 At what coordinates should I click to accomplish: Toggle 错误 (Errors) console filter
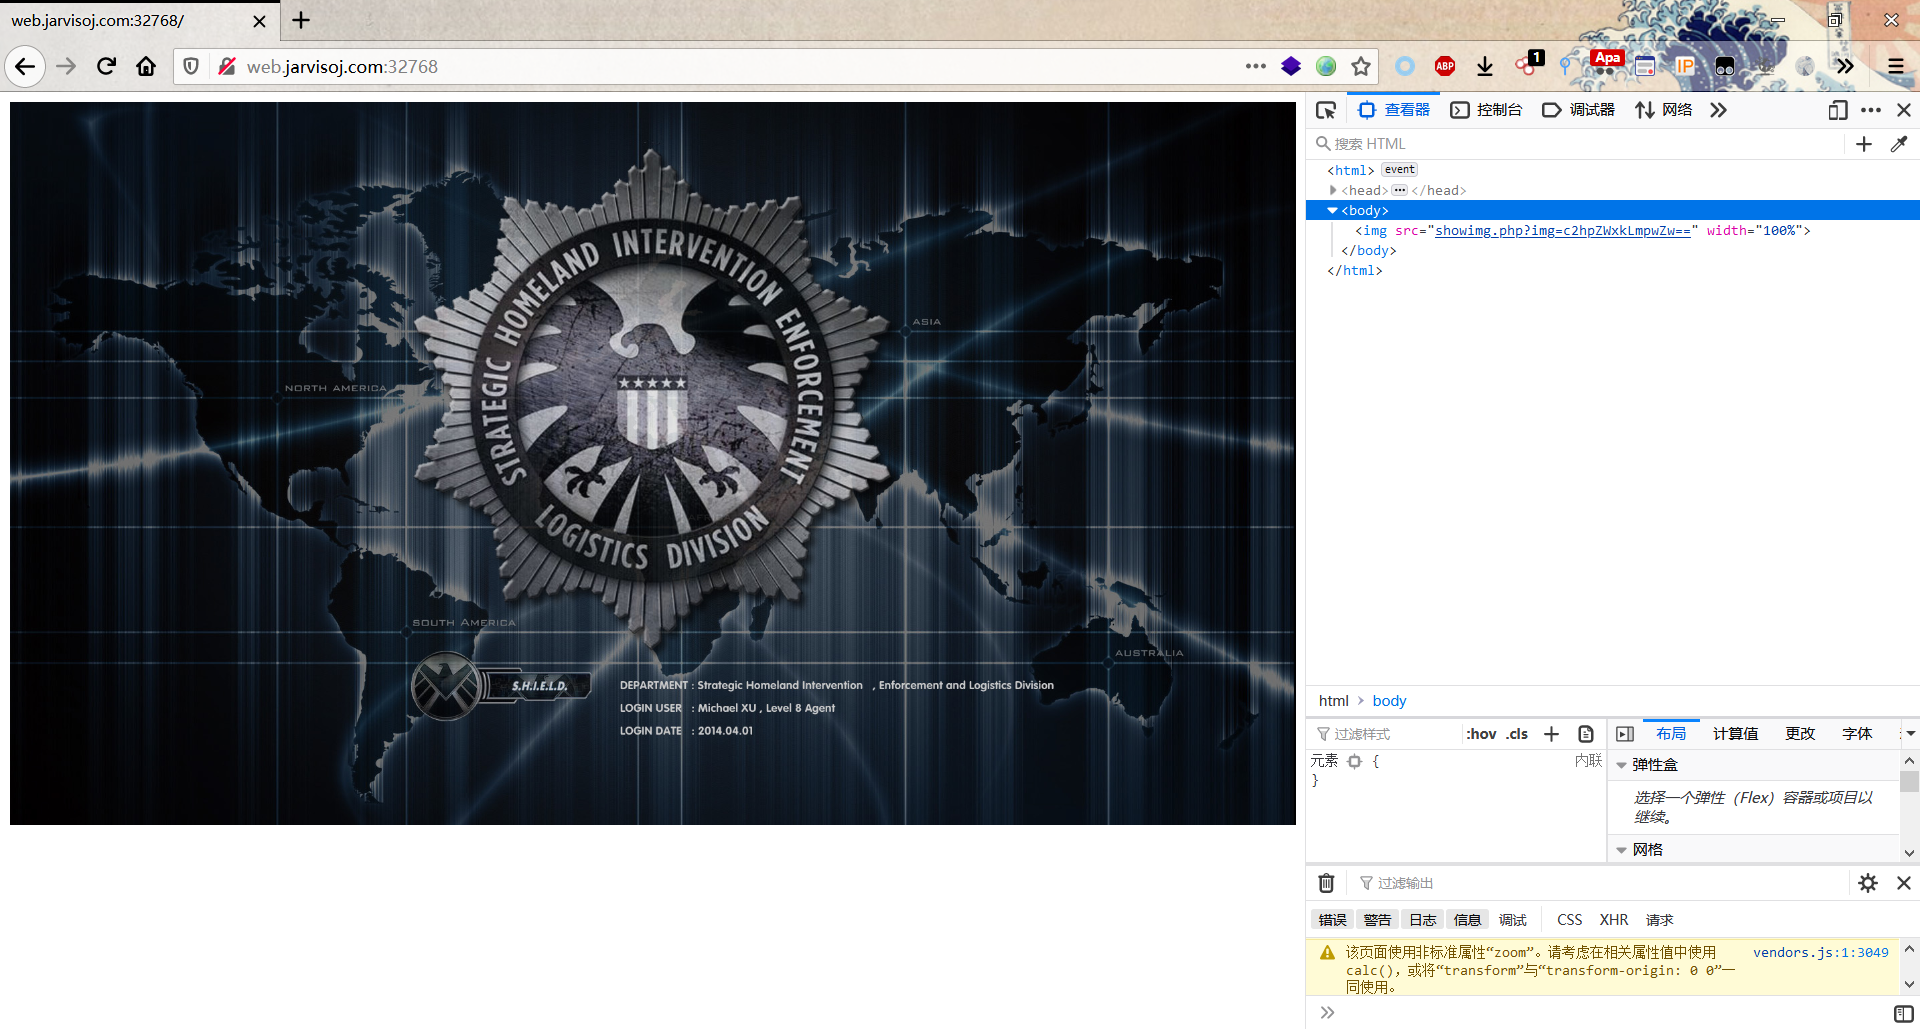point(1332,920)
